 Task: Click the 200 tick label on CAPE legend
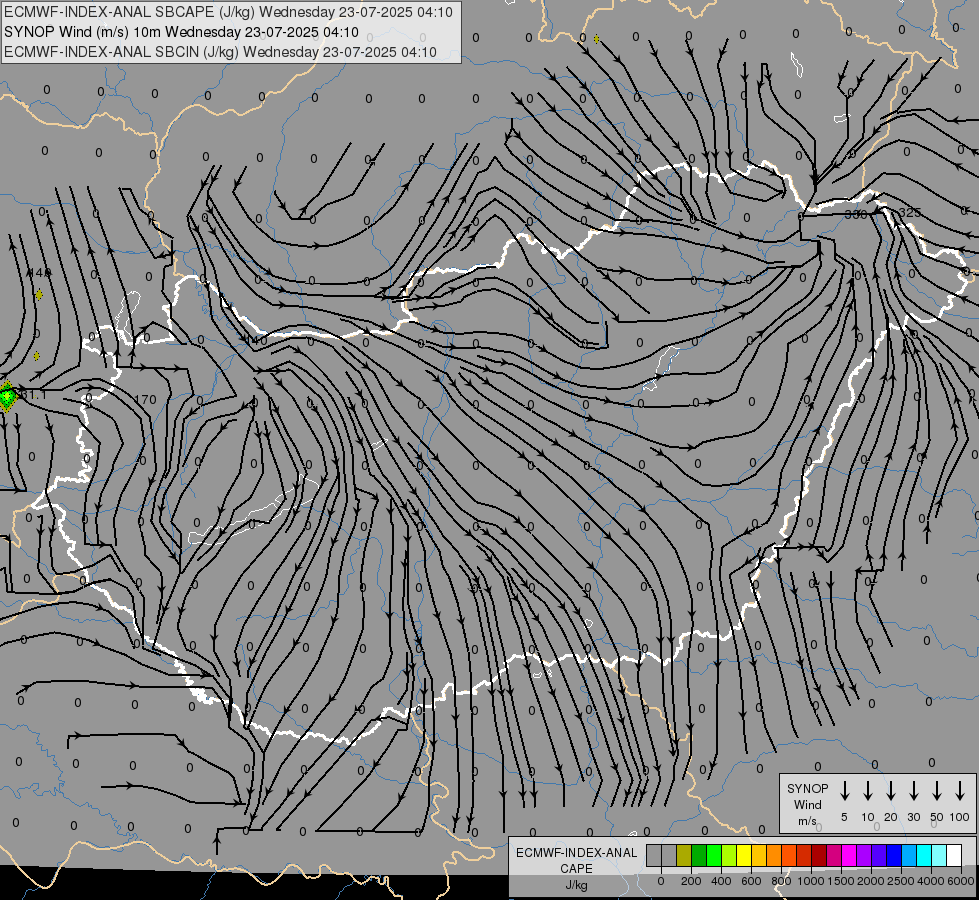[x=691, y=881]
